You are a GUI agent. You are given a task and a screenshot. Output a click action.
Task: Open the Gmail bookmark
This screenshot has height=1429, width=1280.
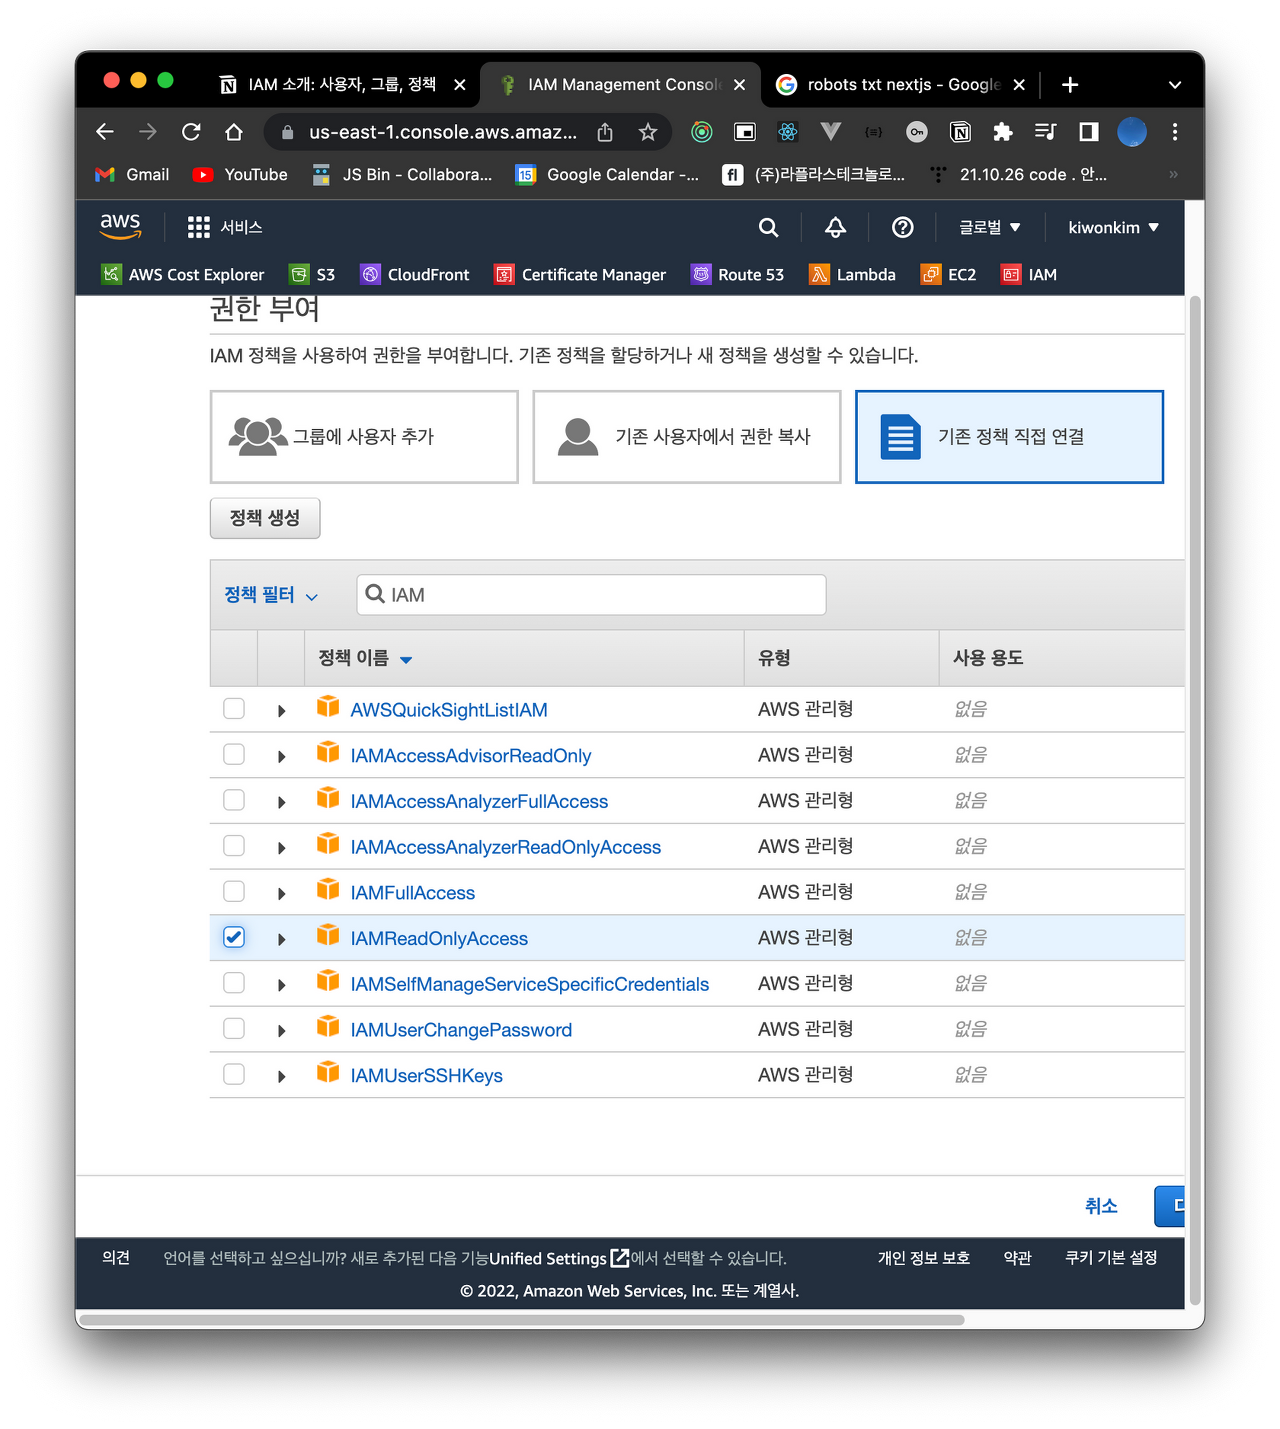click(132, 174)
